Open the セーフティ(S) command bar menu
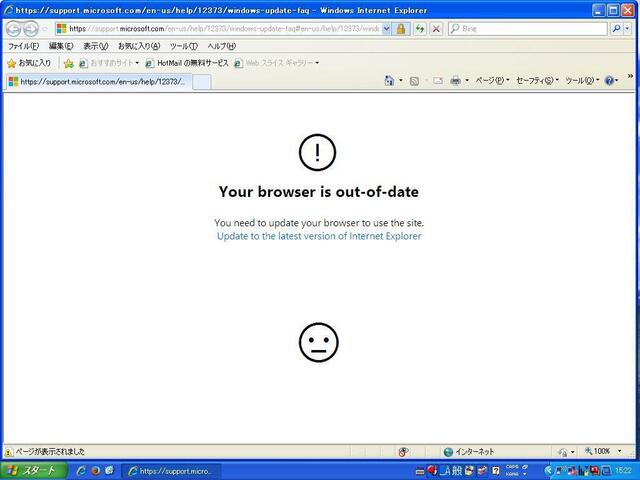 537,80
